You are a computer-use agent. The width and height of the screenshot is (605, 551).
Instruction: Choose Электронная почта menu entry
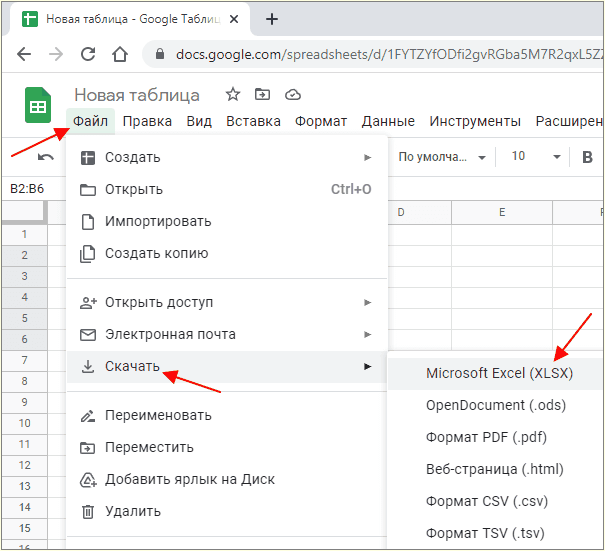[227, 335]
